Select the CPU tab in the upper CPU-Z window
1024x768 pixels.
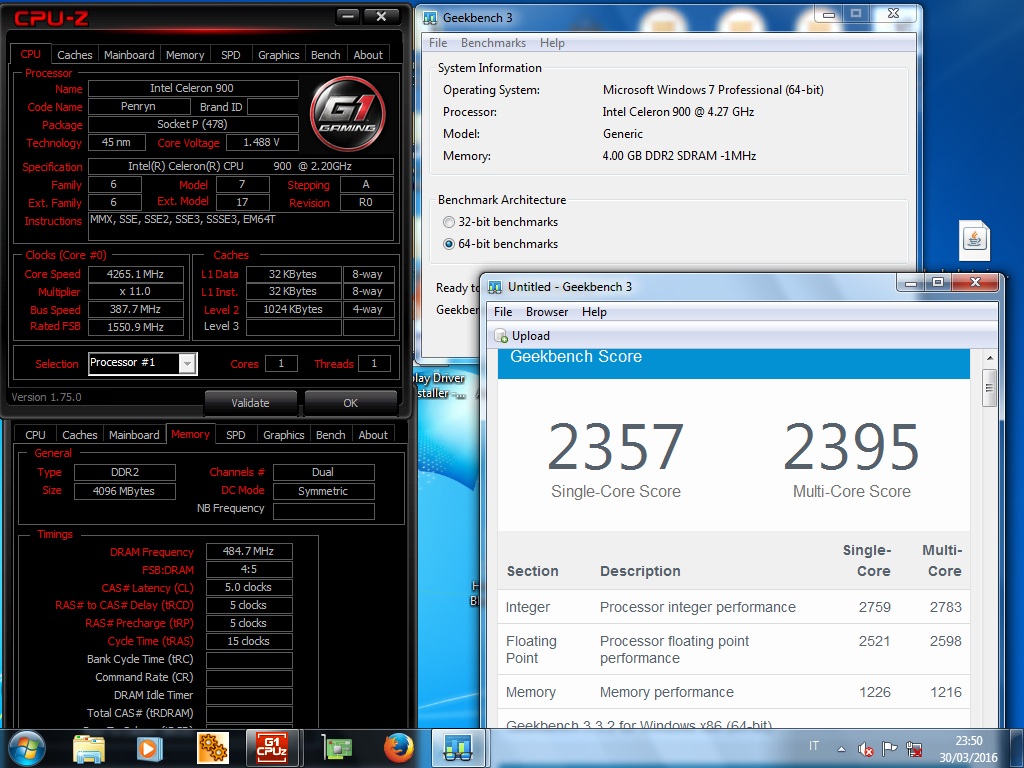pyautogui.click(x=30, y=54)
